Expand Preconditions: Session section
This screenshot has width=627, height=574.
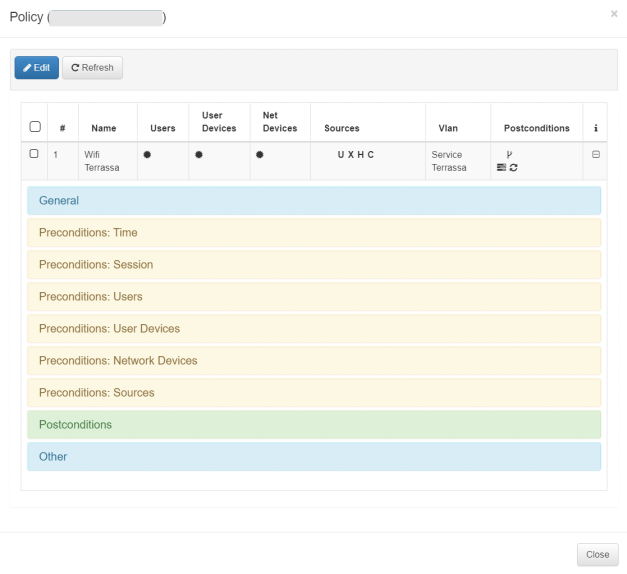(314, 264)
